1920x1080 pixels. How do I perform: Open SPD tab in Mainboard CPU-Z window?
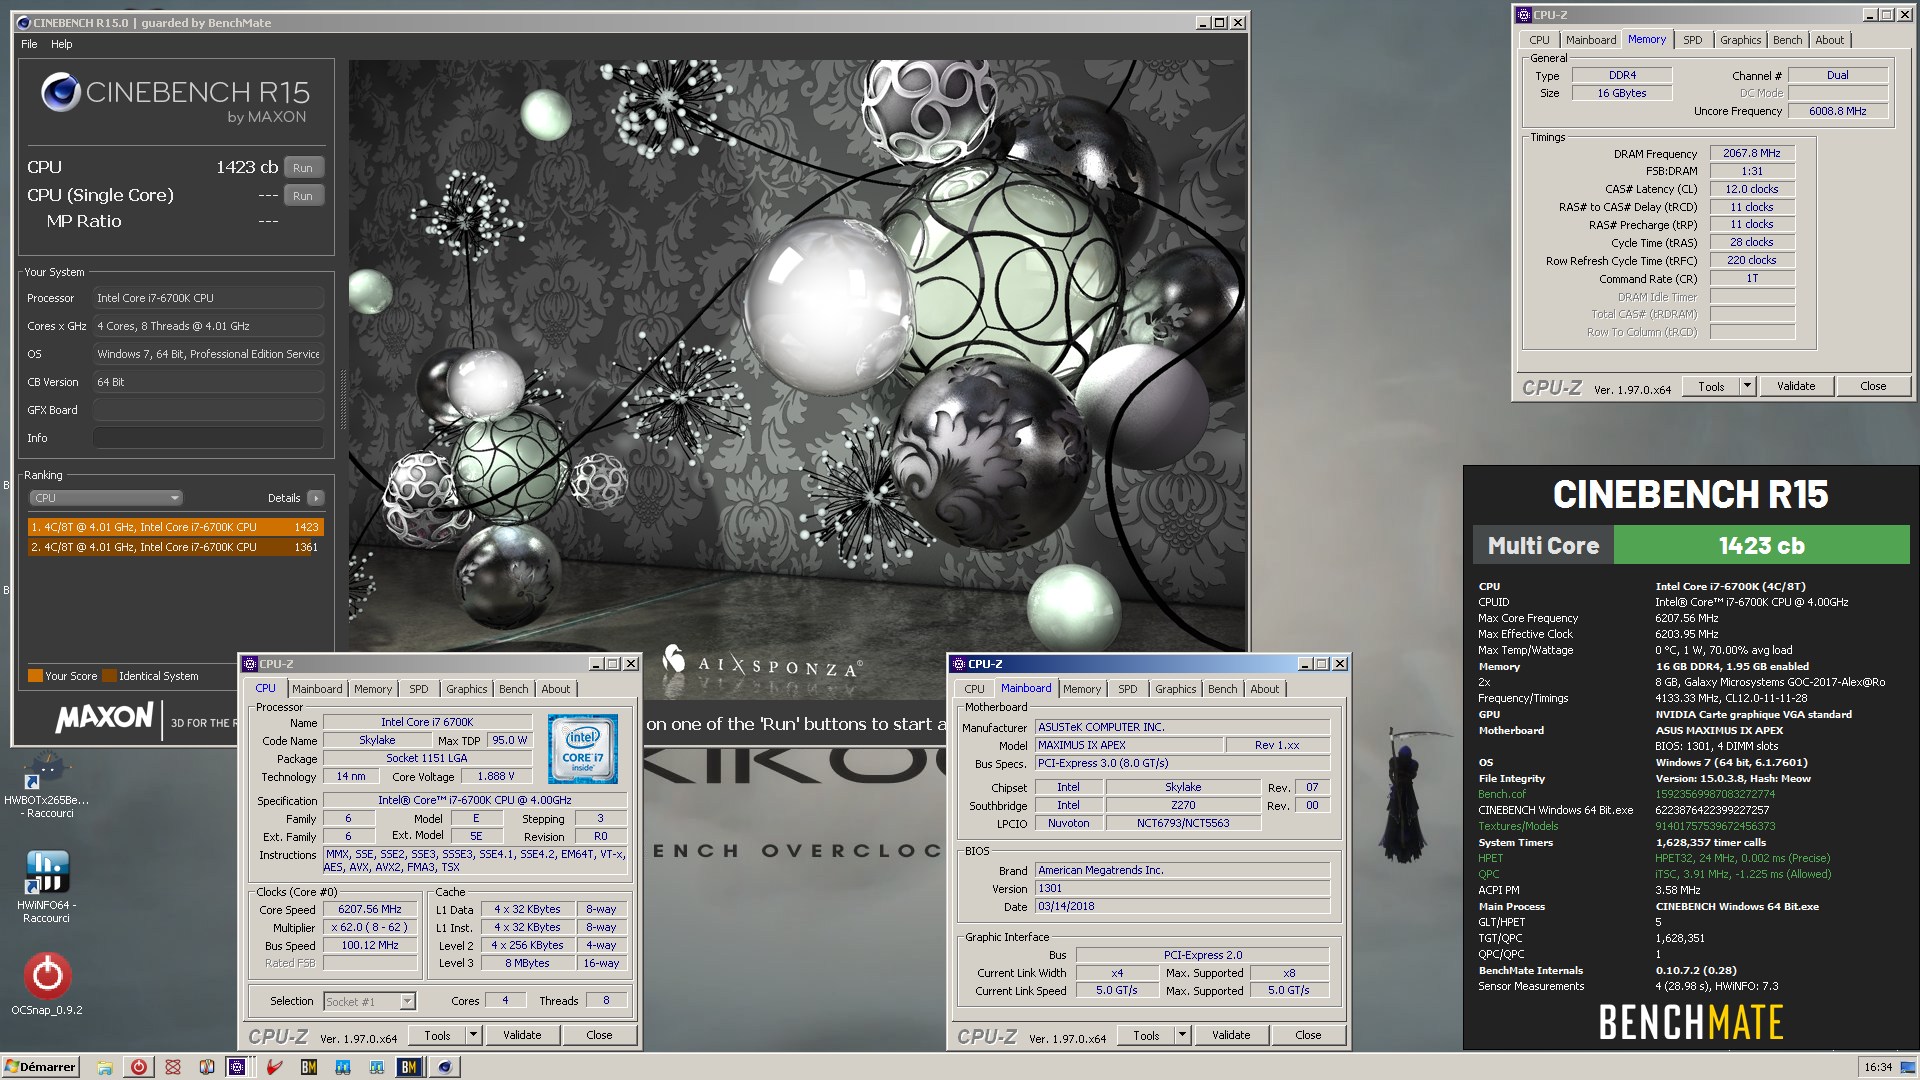coord(1128,689)
